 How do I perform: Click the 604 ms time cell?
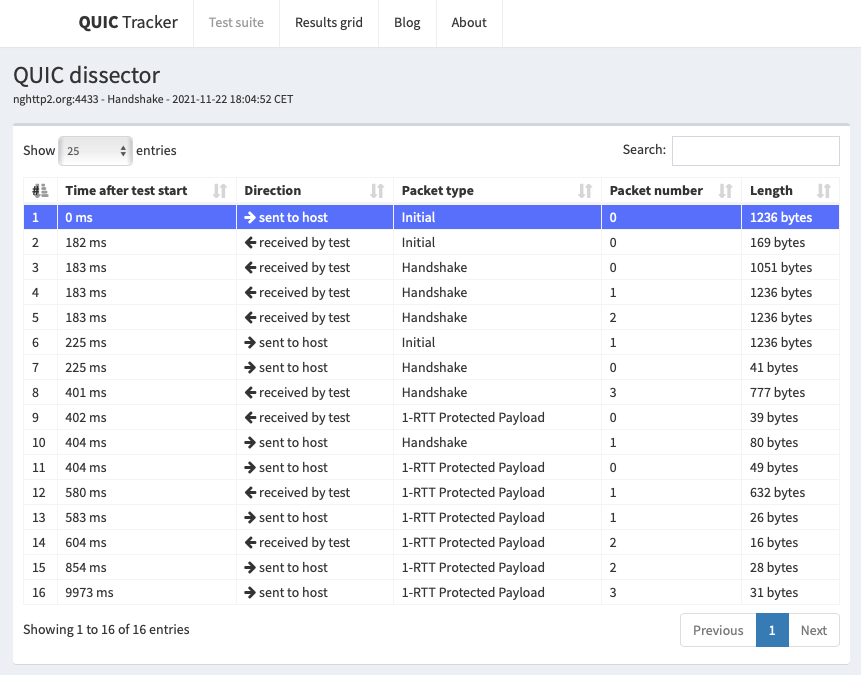(x=147, y=543)
